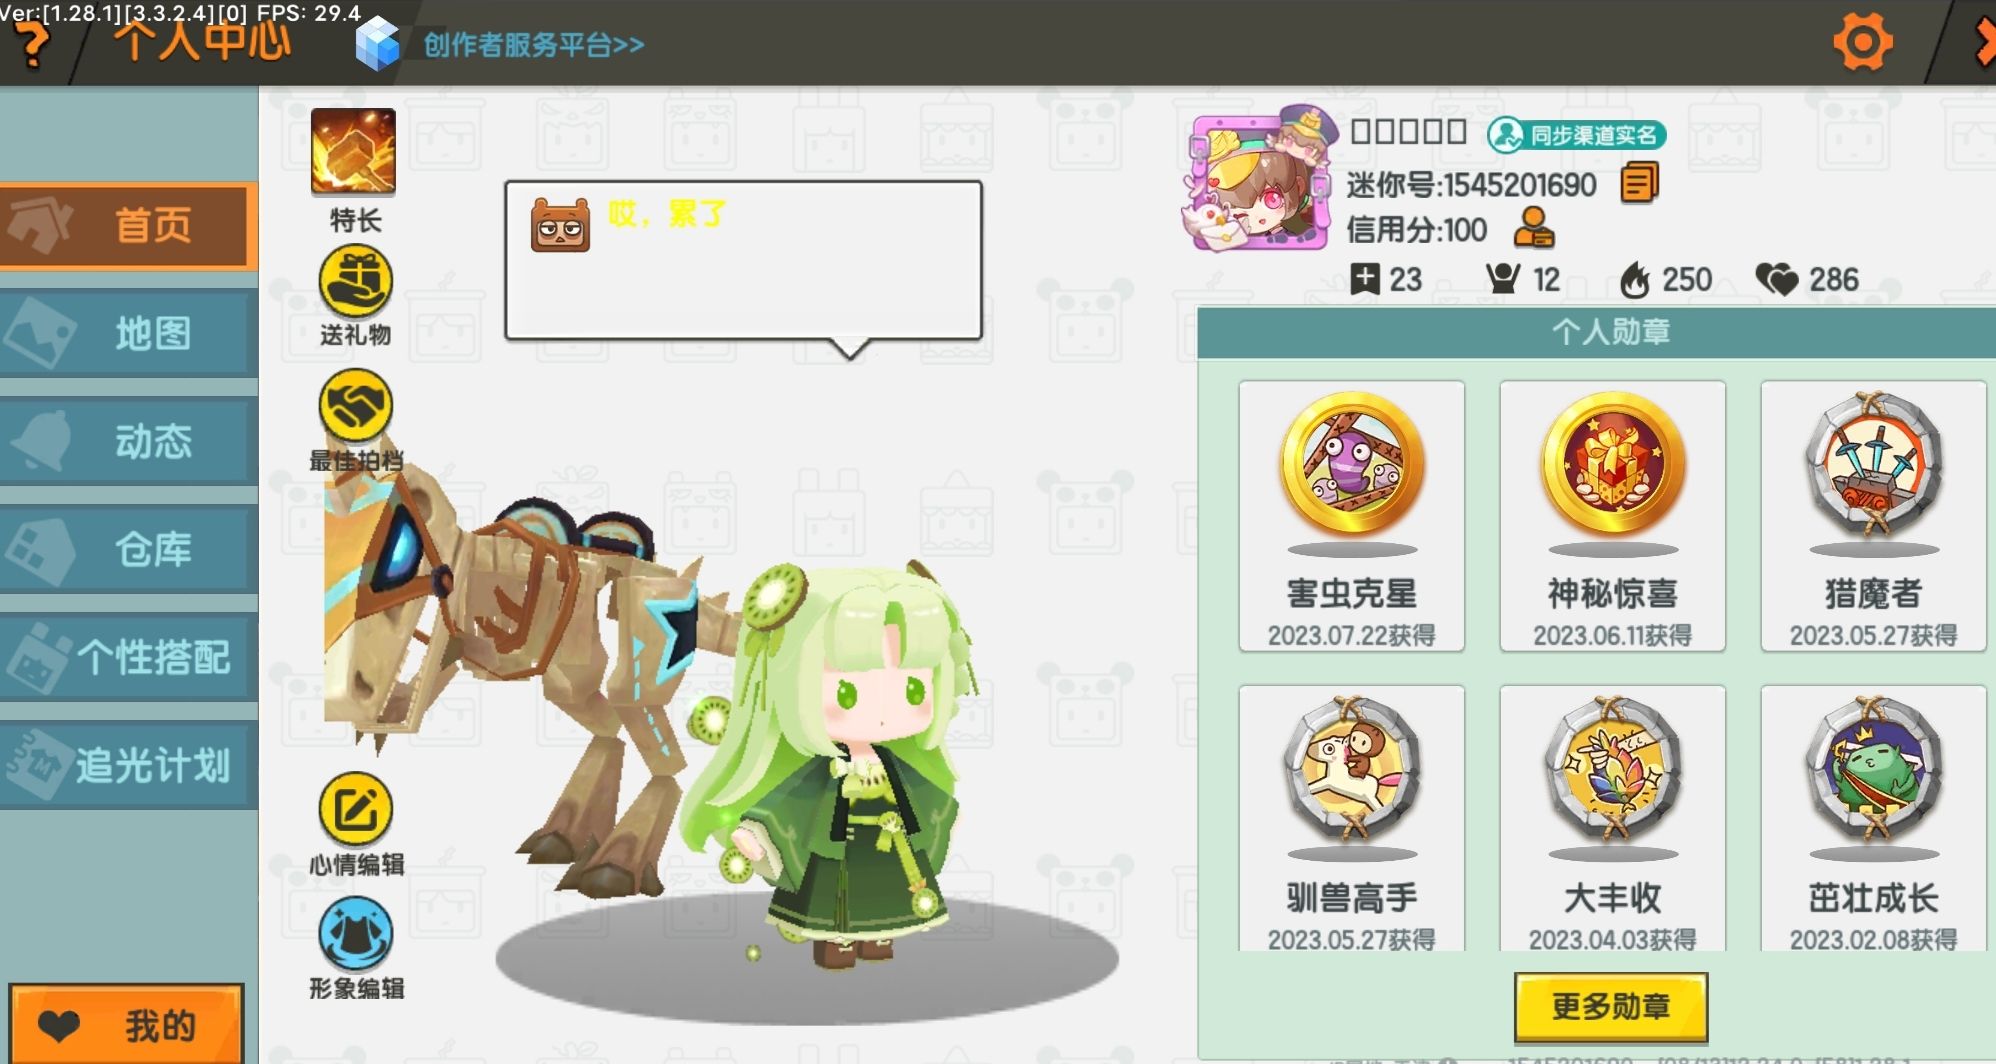Select the 首页 tab in the sidebar
This screenshot has width=1996, height=1064.
point(128,225)
